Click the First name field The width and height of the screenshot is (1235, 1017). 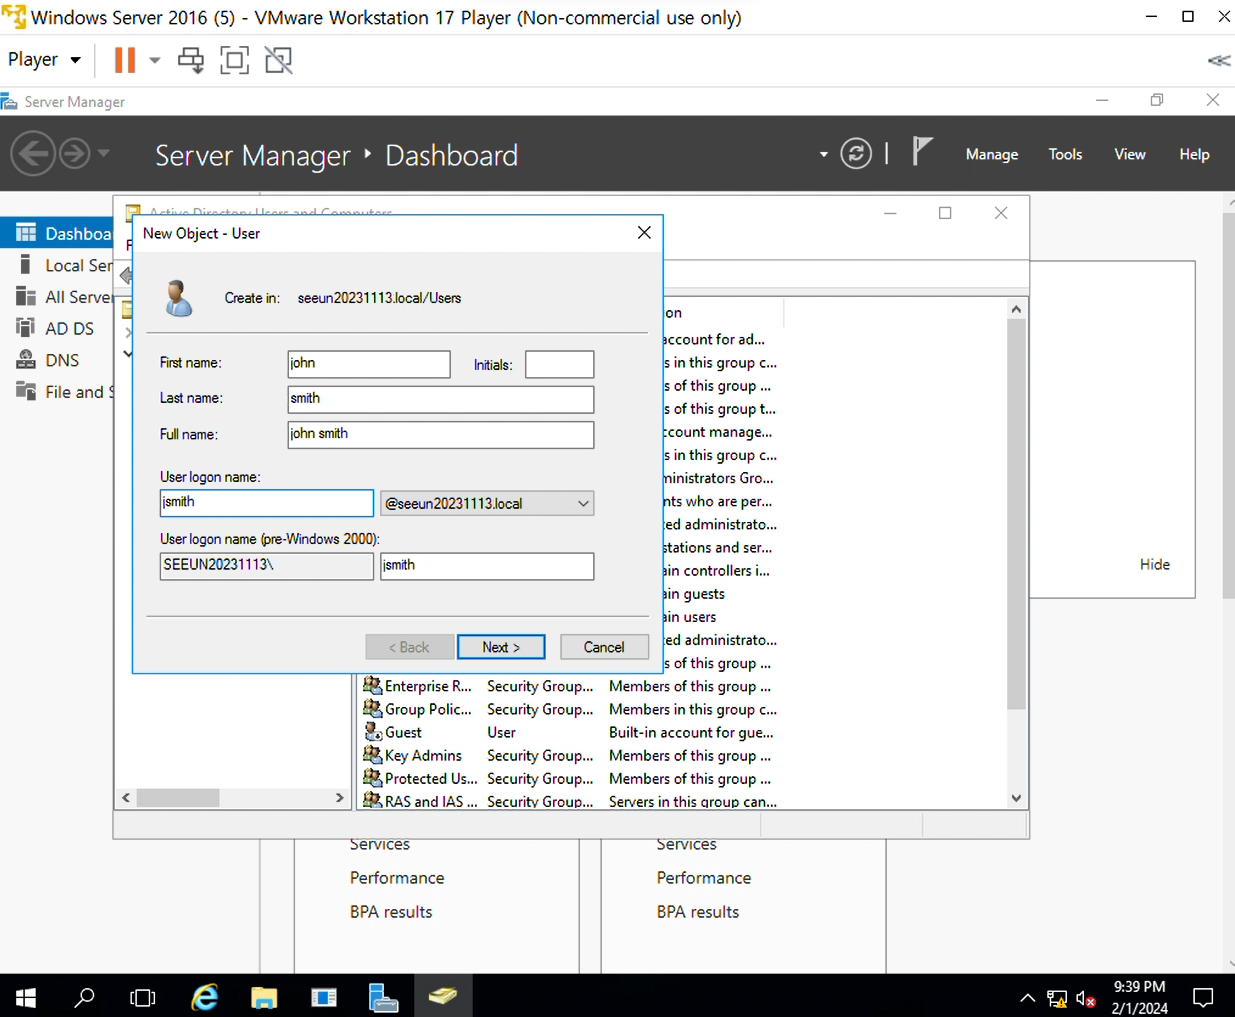click(x=369, y=364)
